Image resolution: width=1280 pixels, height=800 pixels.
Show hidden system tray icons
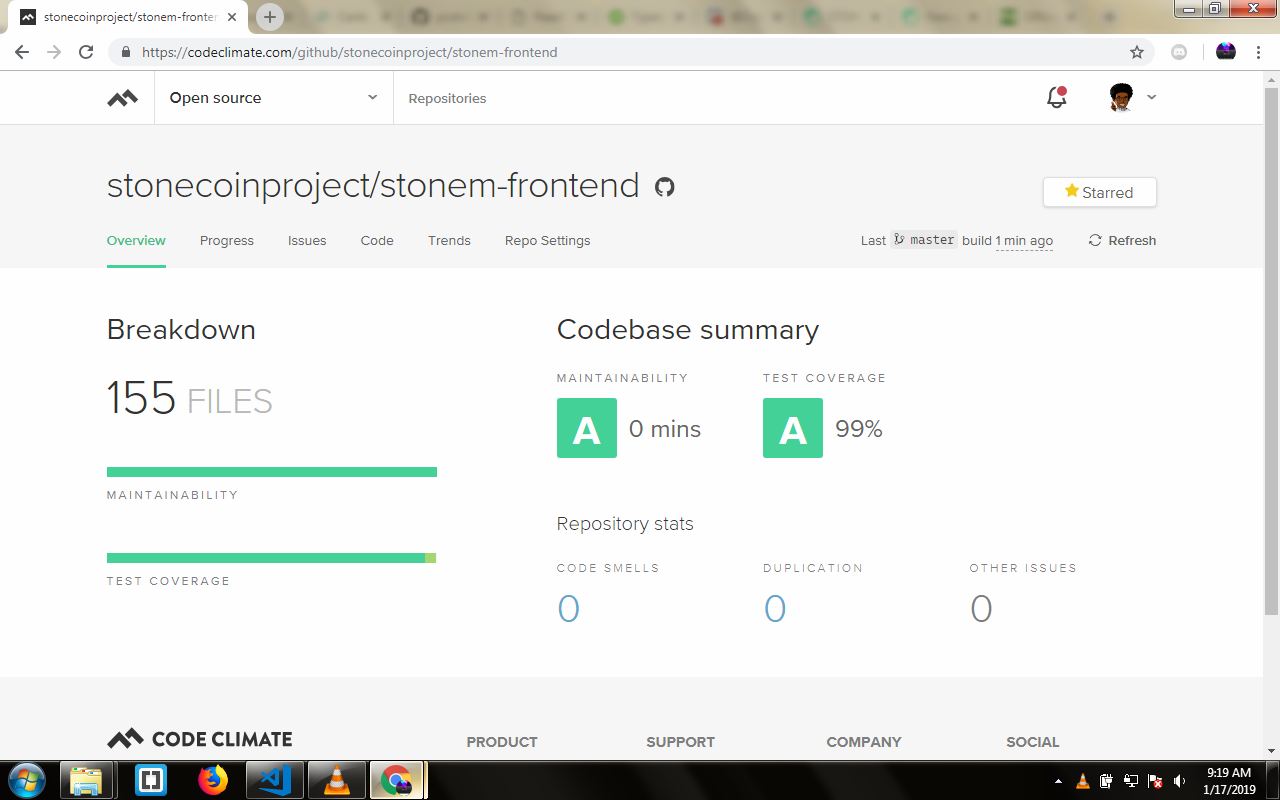(x=1059, y=781)
